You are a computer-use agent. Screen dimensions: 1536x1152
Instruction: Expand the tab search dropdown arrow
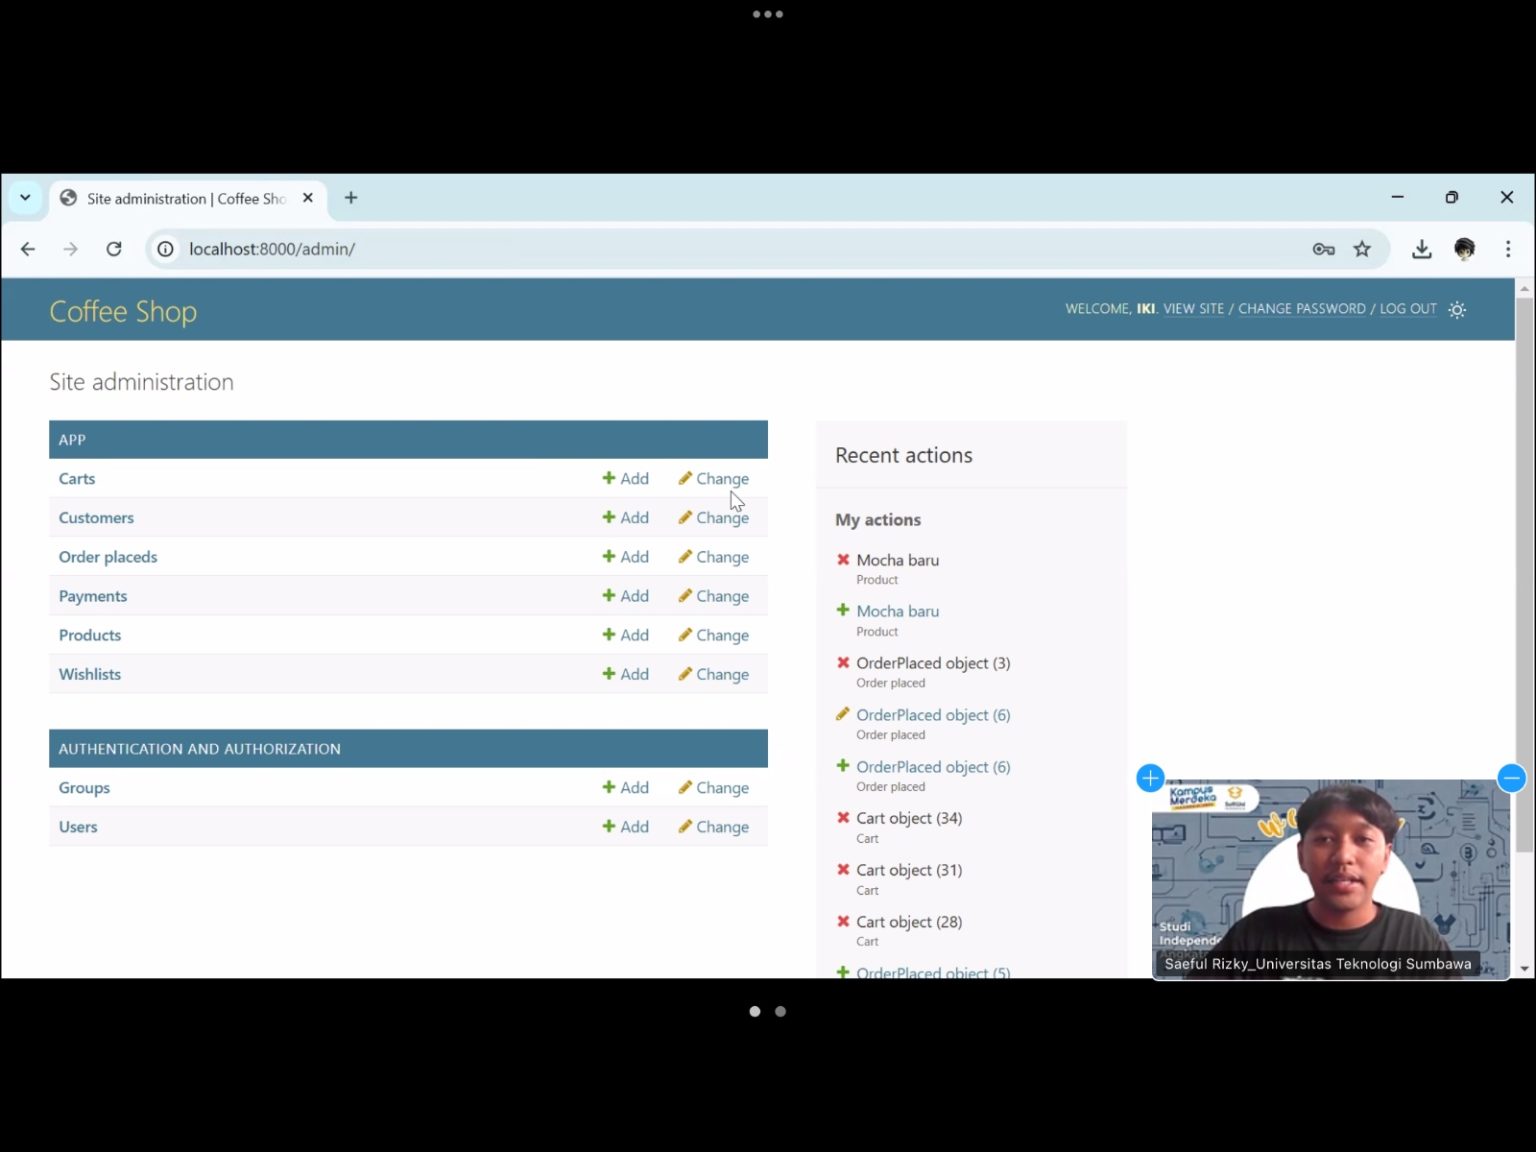(x=25, y=198)
